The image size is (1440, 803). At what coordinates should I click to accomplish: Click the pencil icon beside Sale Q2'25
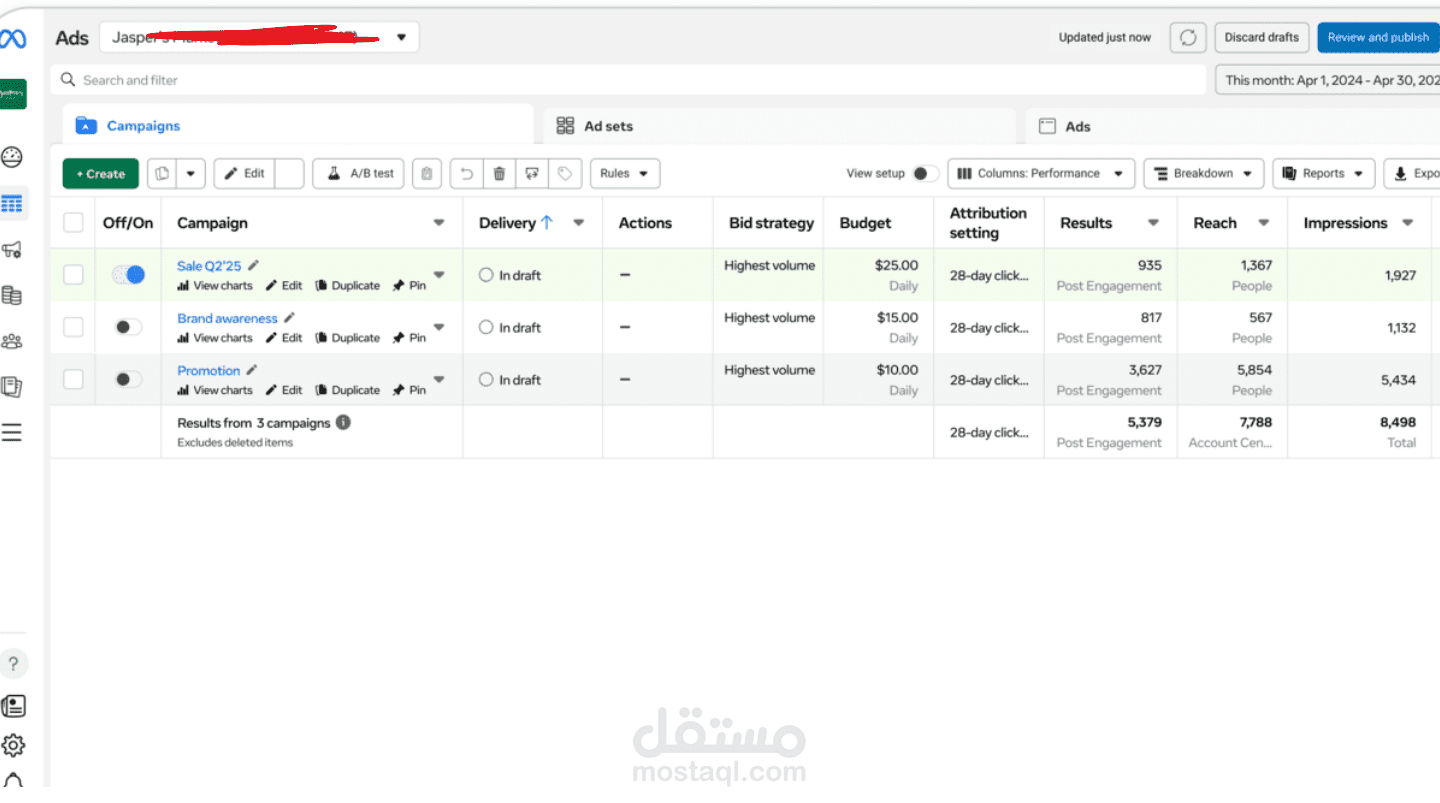point(254,265)
